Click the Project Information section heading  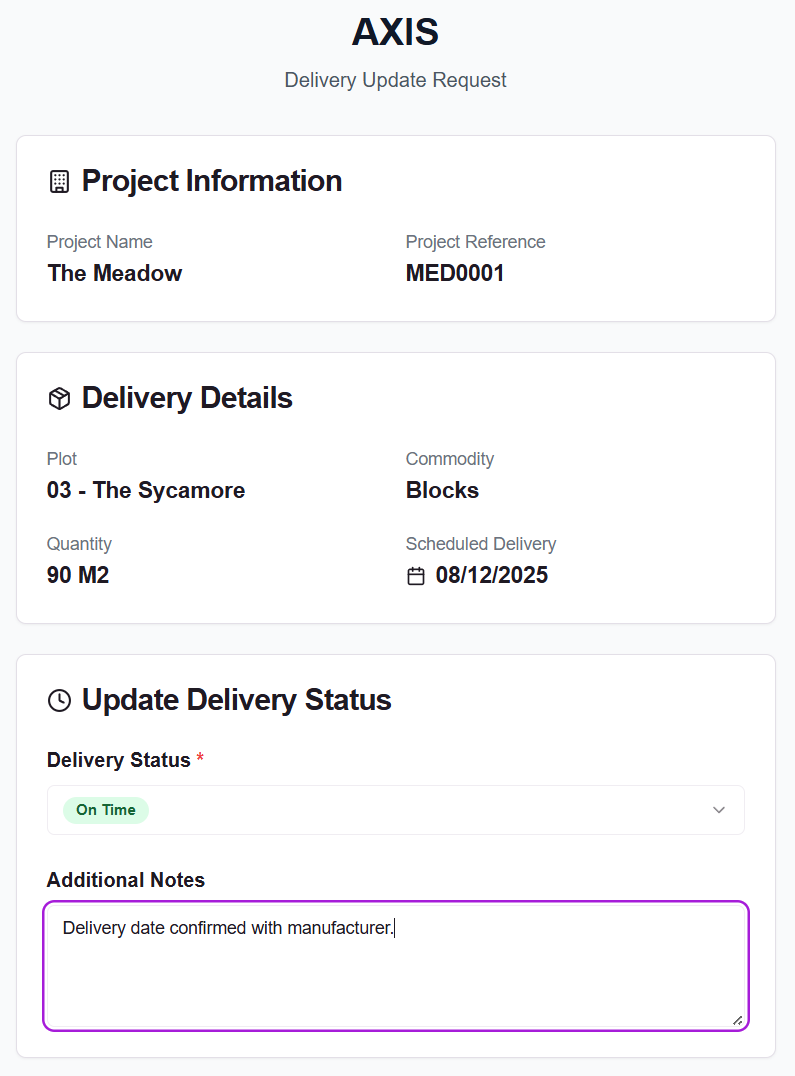point(212,181)
